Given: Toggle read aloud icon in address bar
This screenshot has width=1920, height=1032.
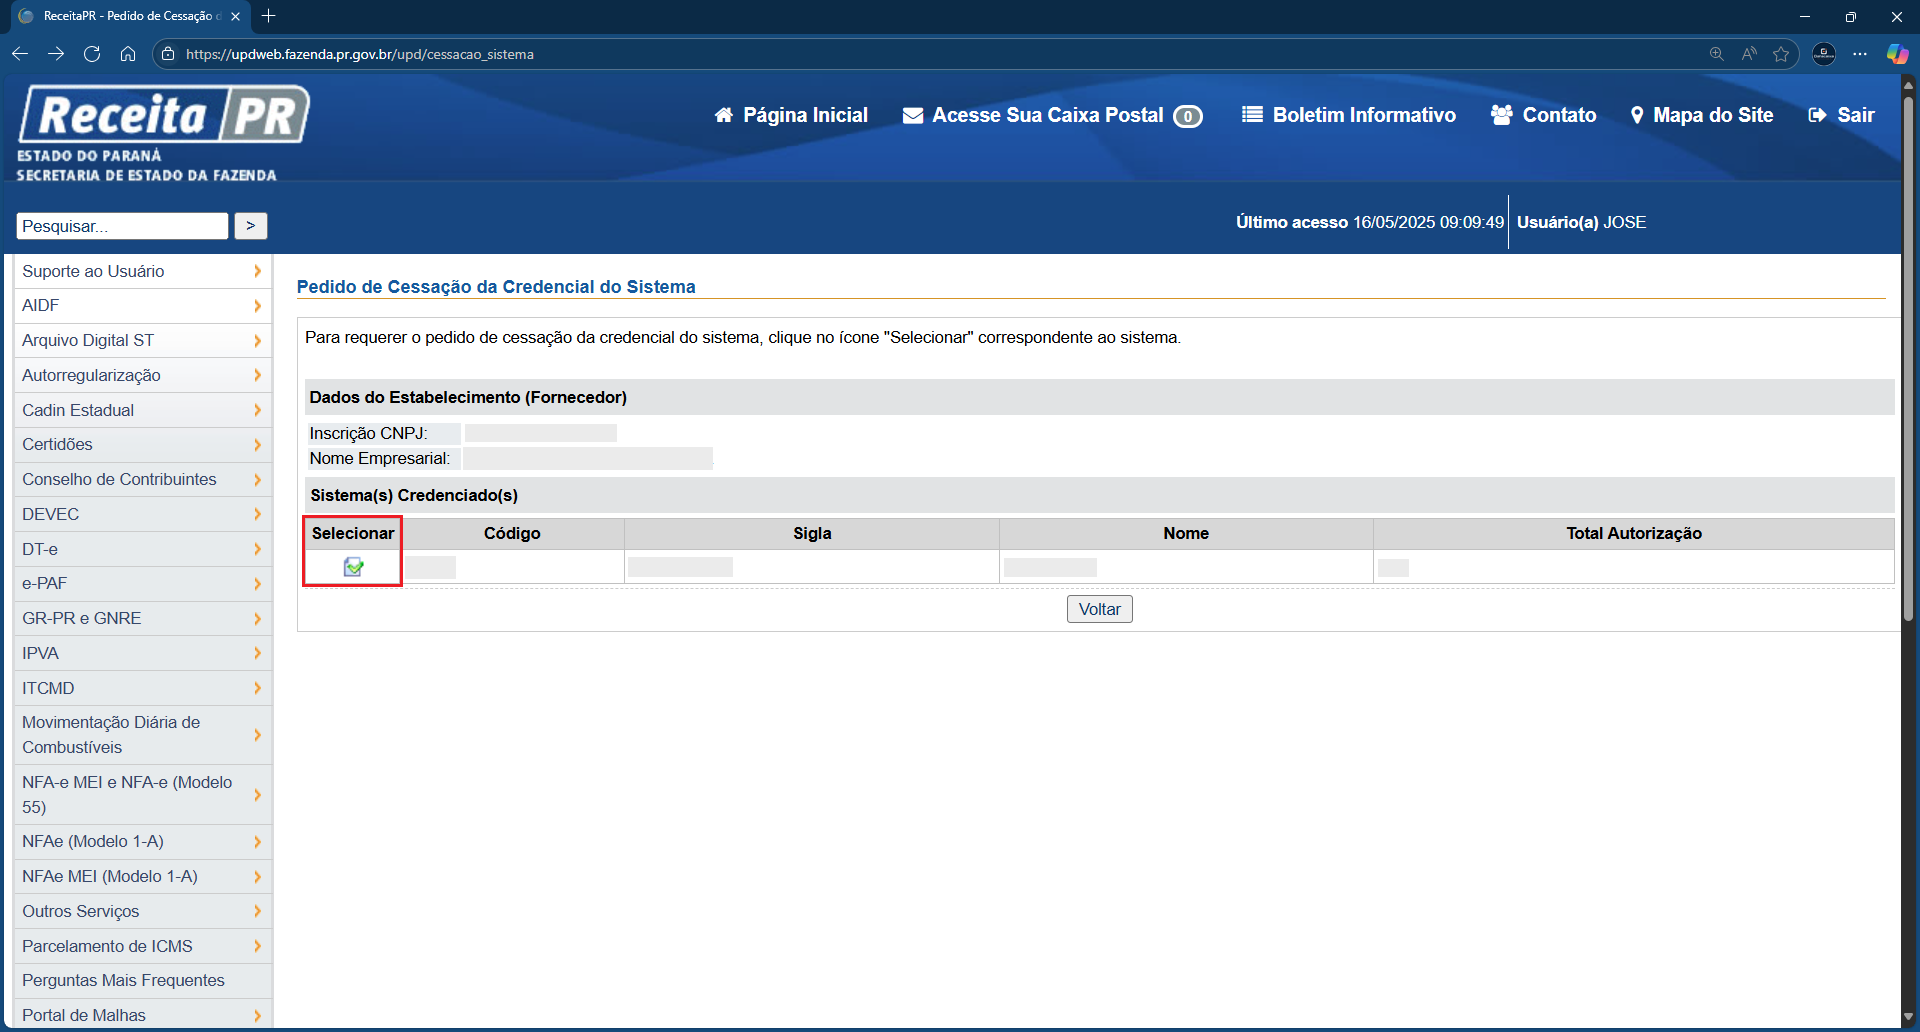Looking at the screenshot, I should [1749, 54].
